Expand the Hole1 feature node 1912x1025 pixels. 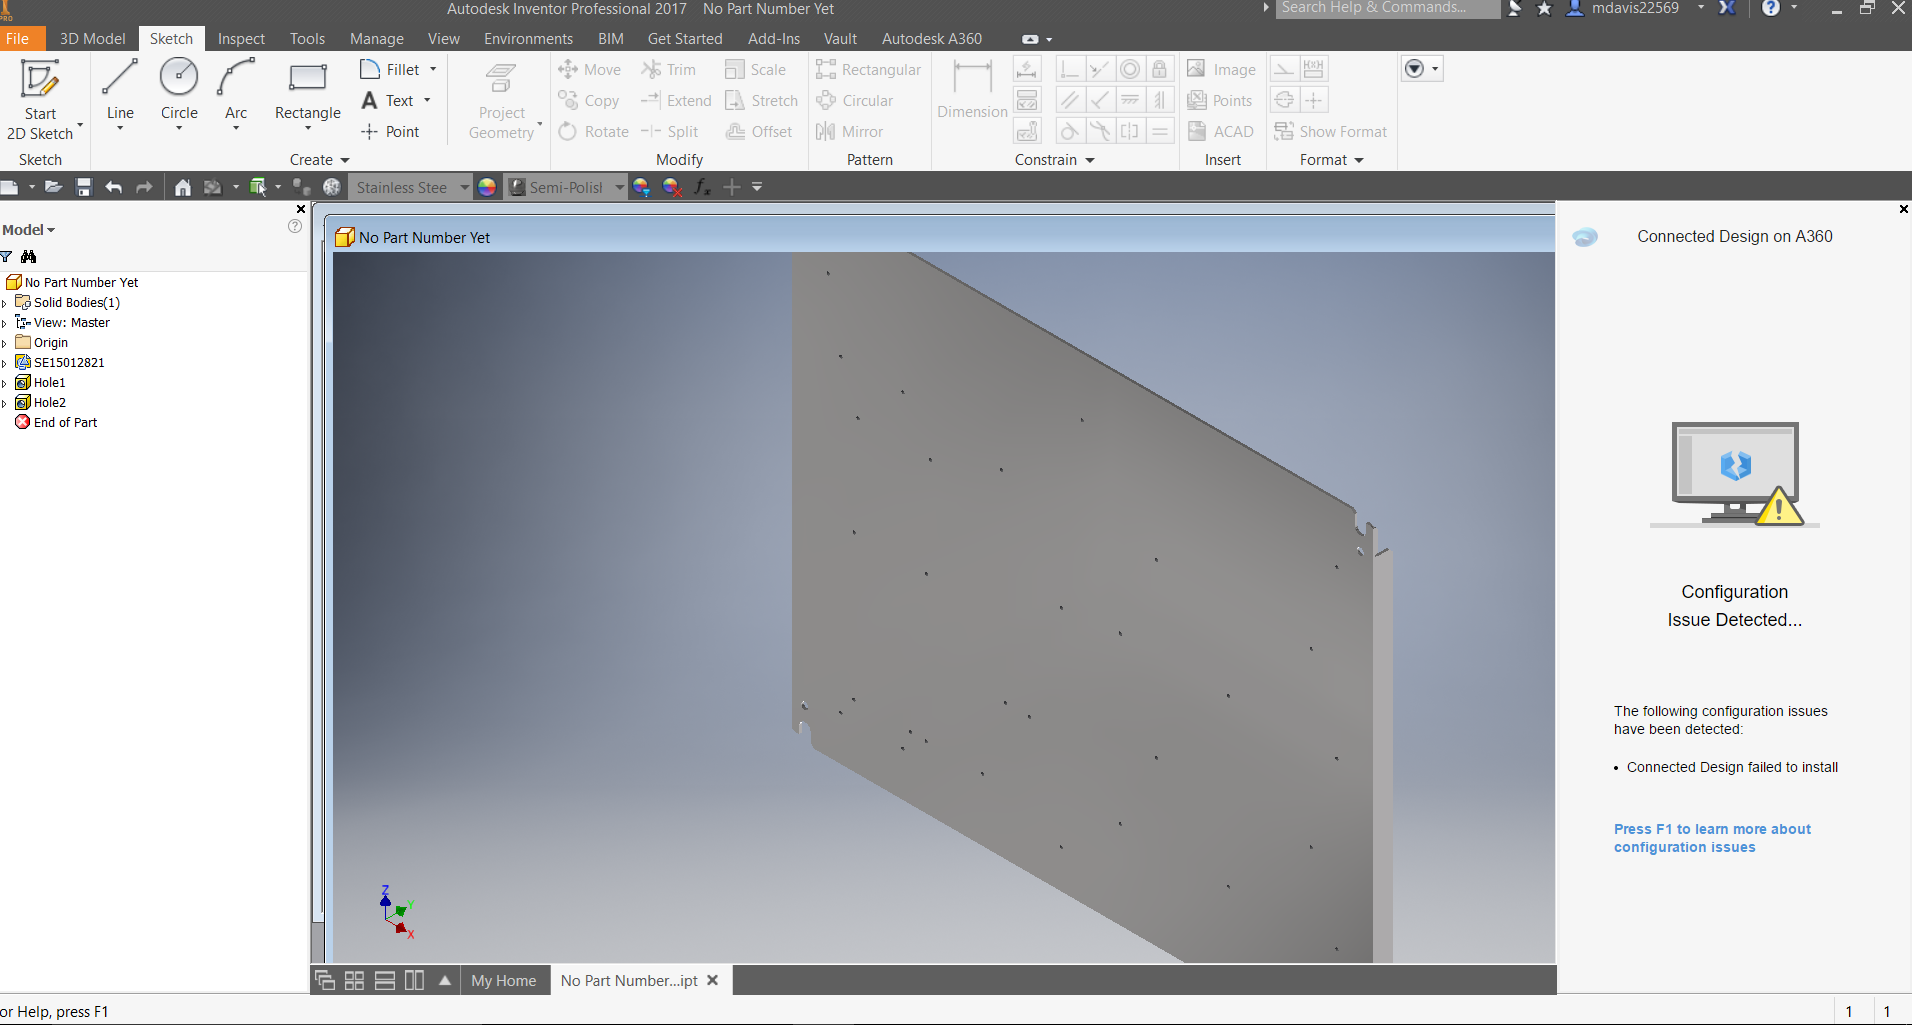(5, 383)
